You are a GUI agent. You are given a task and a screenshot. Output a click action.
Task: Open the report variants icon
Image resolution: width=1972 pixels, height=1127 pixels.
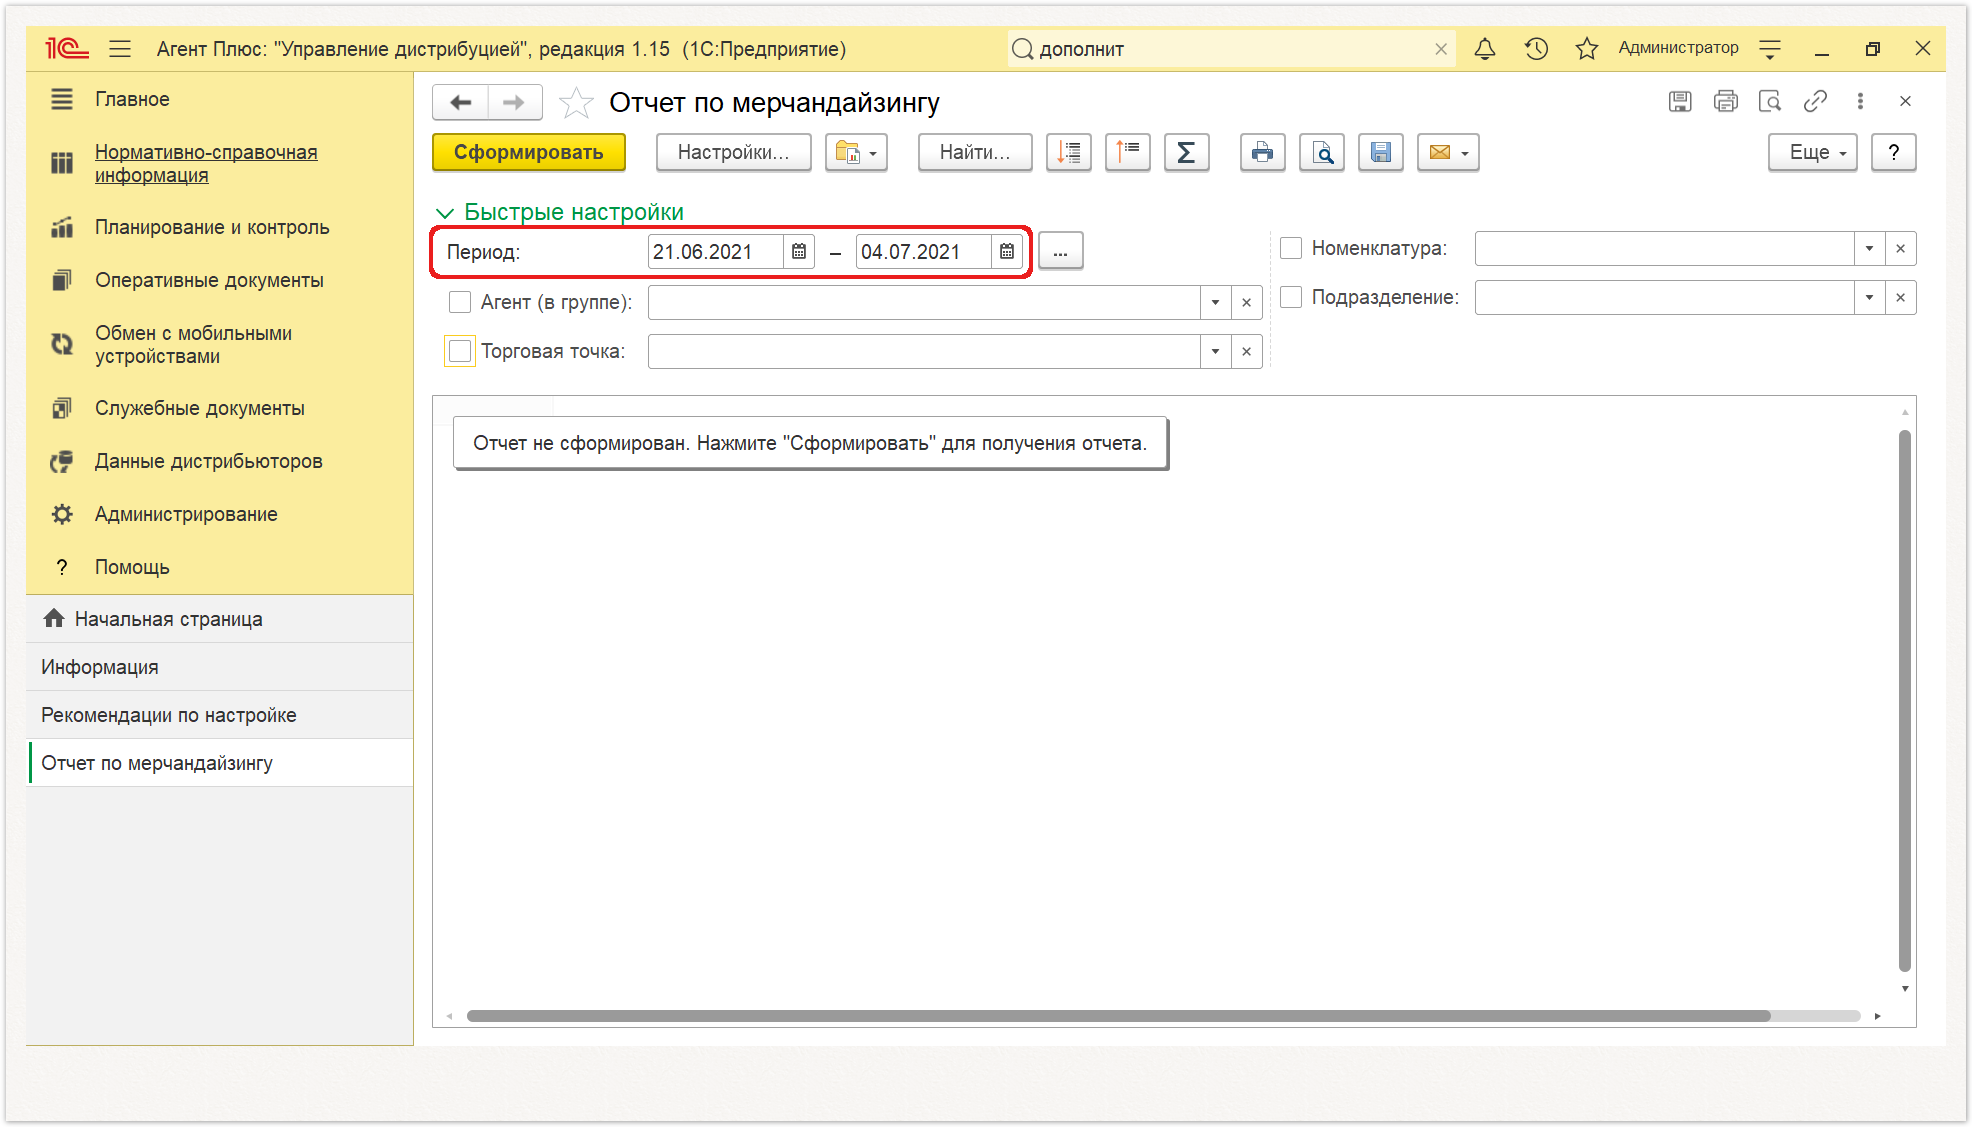(x=856, y=152)
